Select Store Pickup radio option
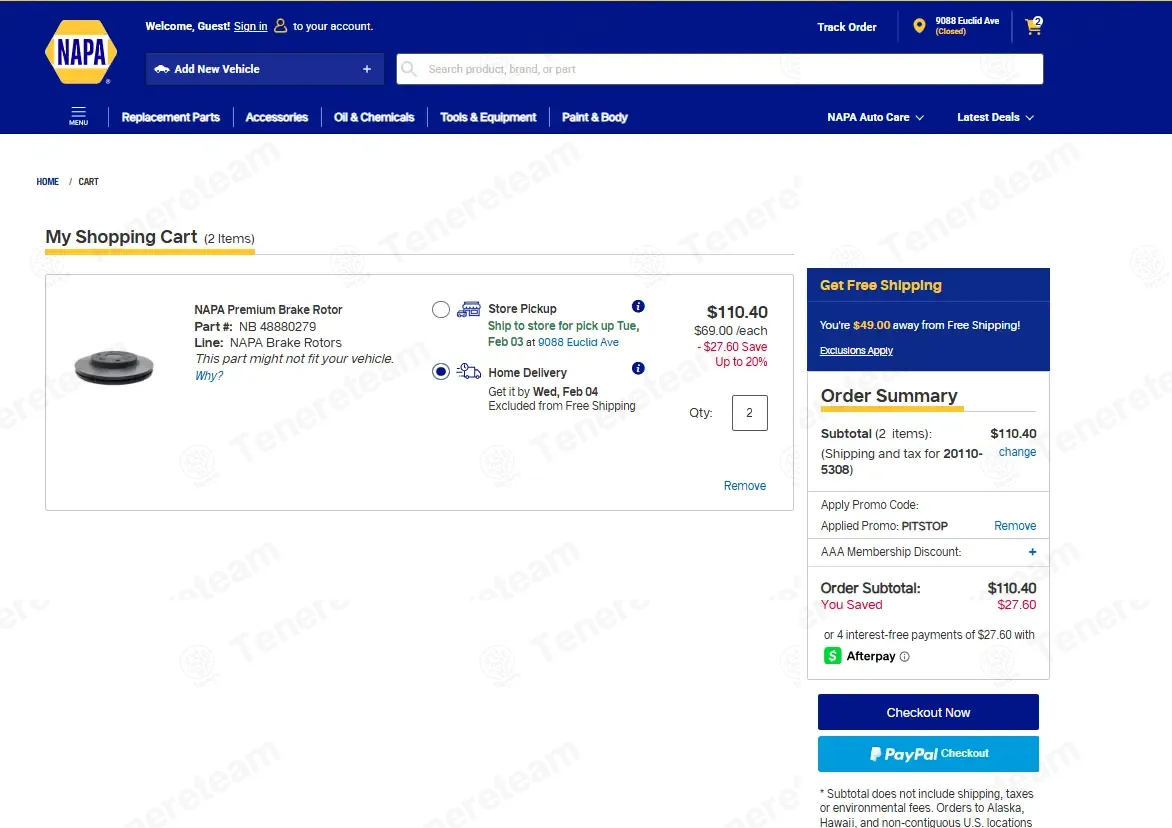1172x828 pixels. point(441,309)
